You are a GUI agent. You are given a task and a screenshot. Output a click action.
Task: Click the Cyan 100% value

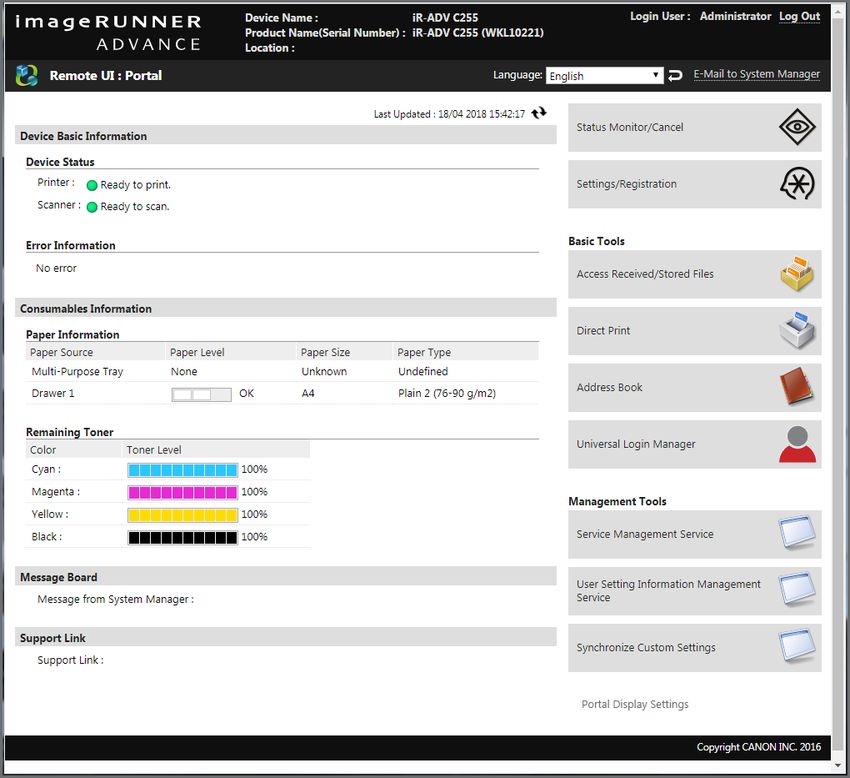click(x=254, y=469)
